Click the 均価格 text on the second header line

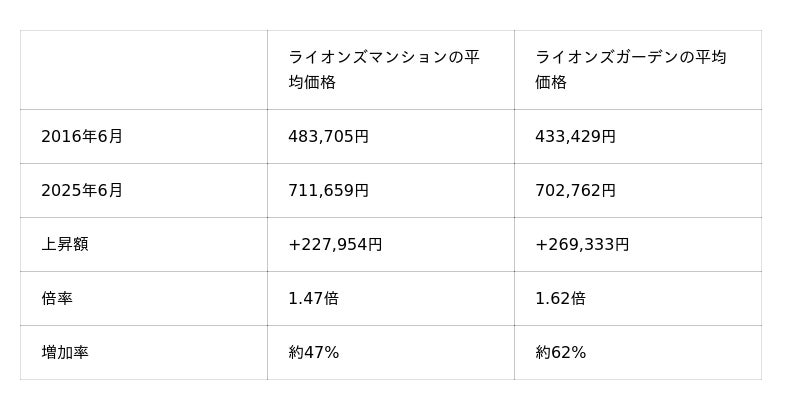[311, 83]
